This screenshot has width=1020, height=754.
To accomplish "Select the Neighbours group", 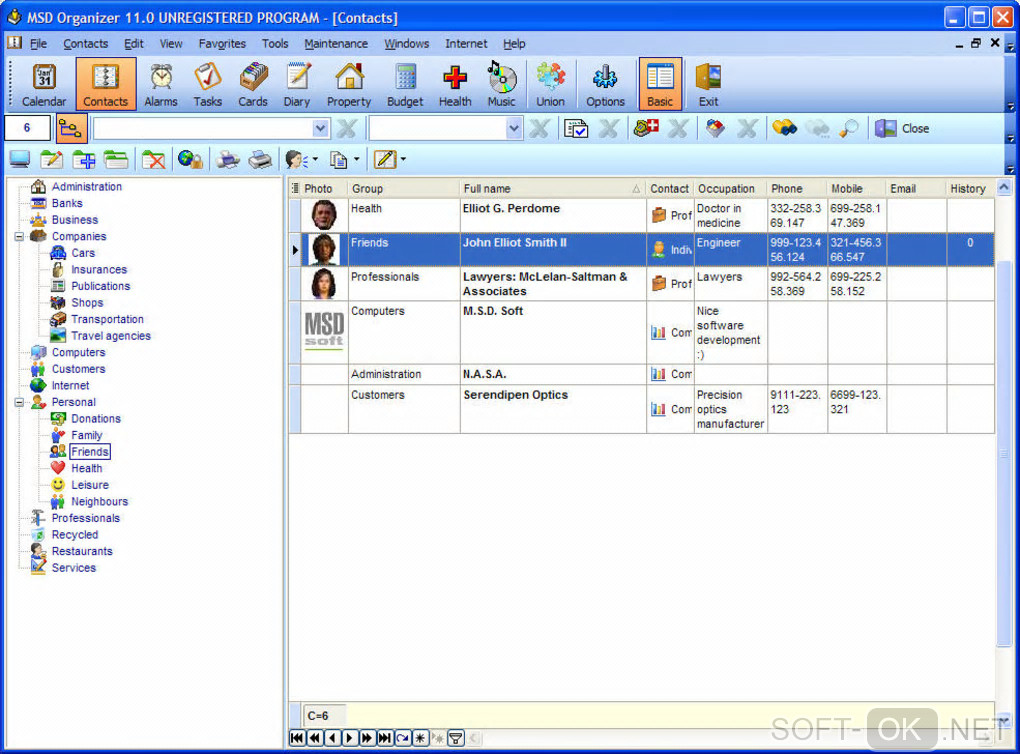I will click(x=100, y=502).
